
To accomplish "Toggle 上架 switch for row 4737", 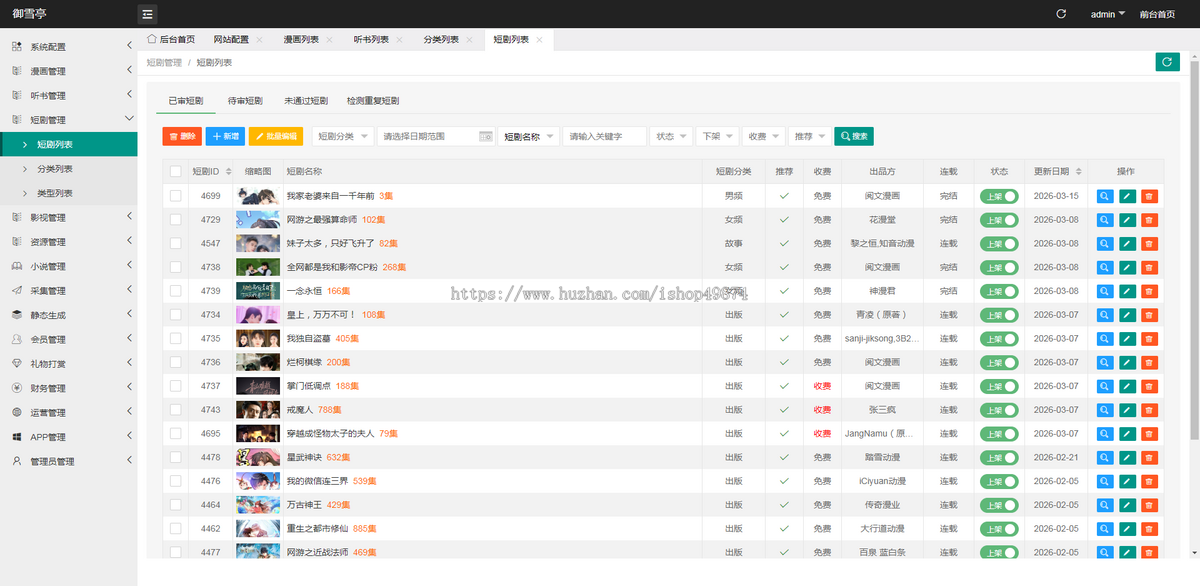I will (999, 386).
